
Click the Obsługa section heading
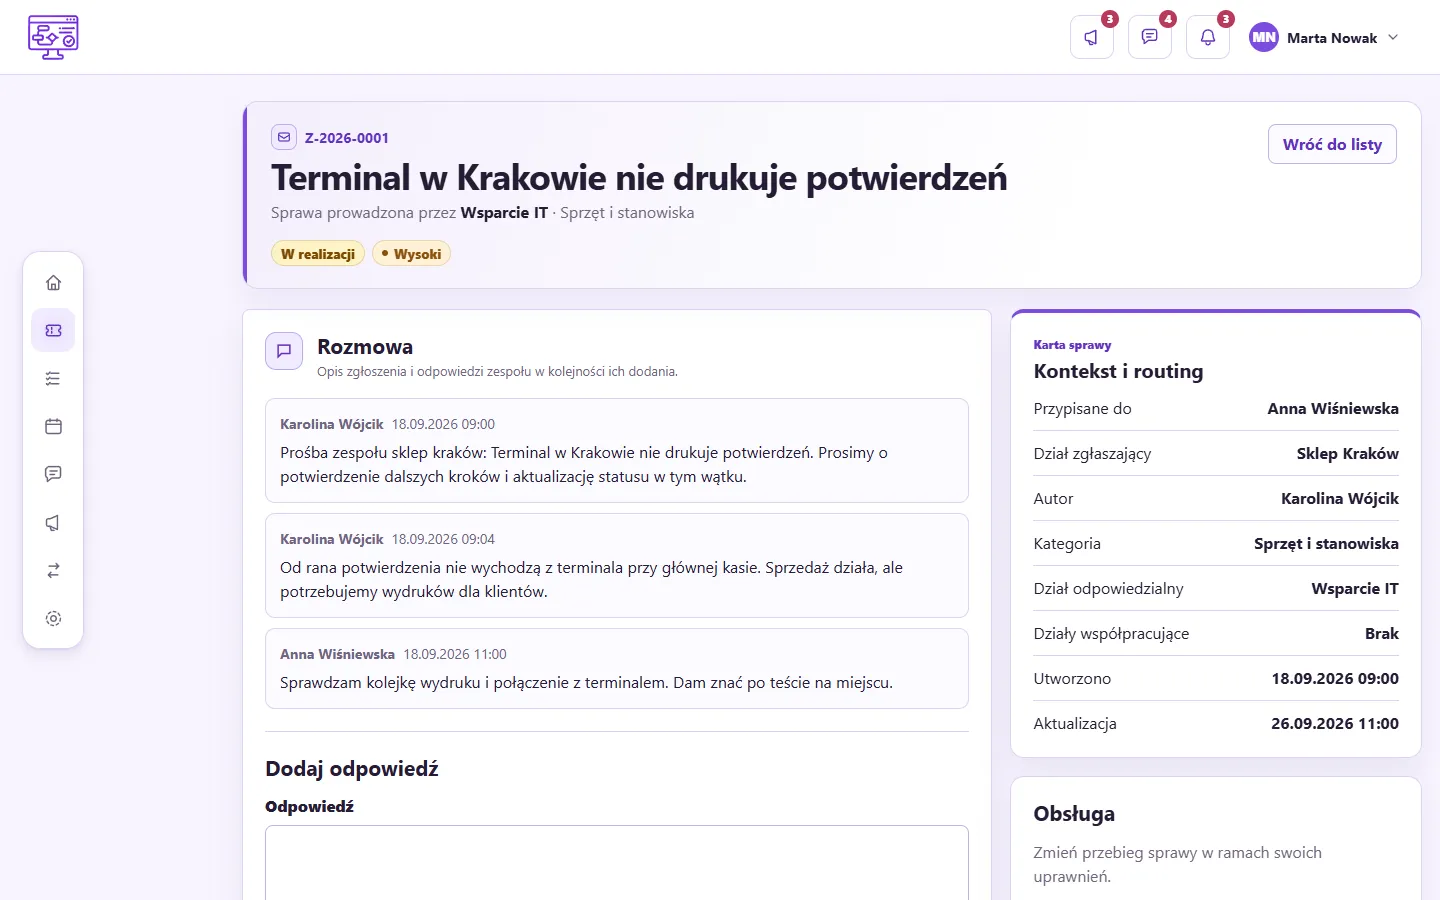point(1074,814)
